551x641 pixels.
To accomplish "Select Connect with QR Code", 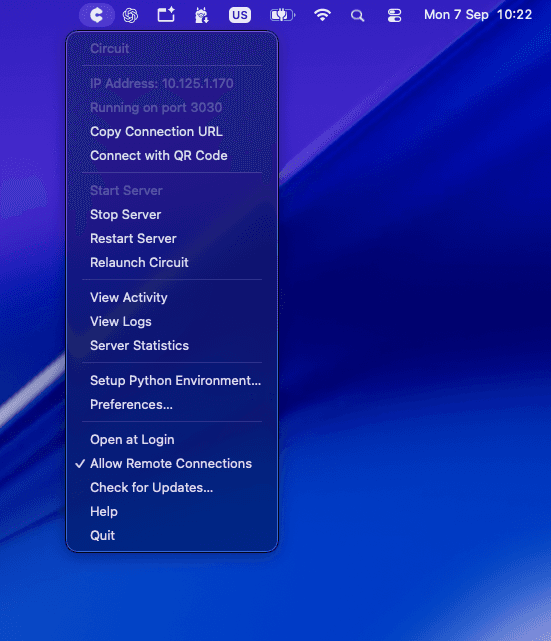I will 172,156.
